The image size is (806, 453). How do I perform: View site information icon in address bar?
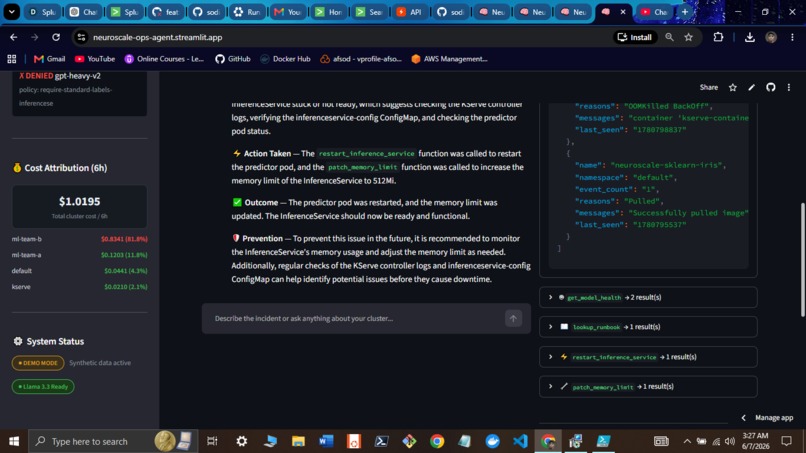[81, 37]
